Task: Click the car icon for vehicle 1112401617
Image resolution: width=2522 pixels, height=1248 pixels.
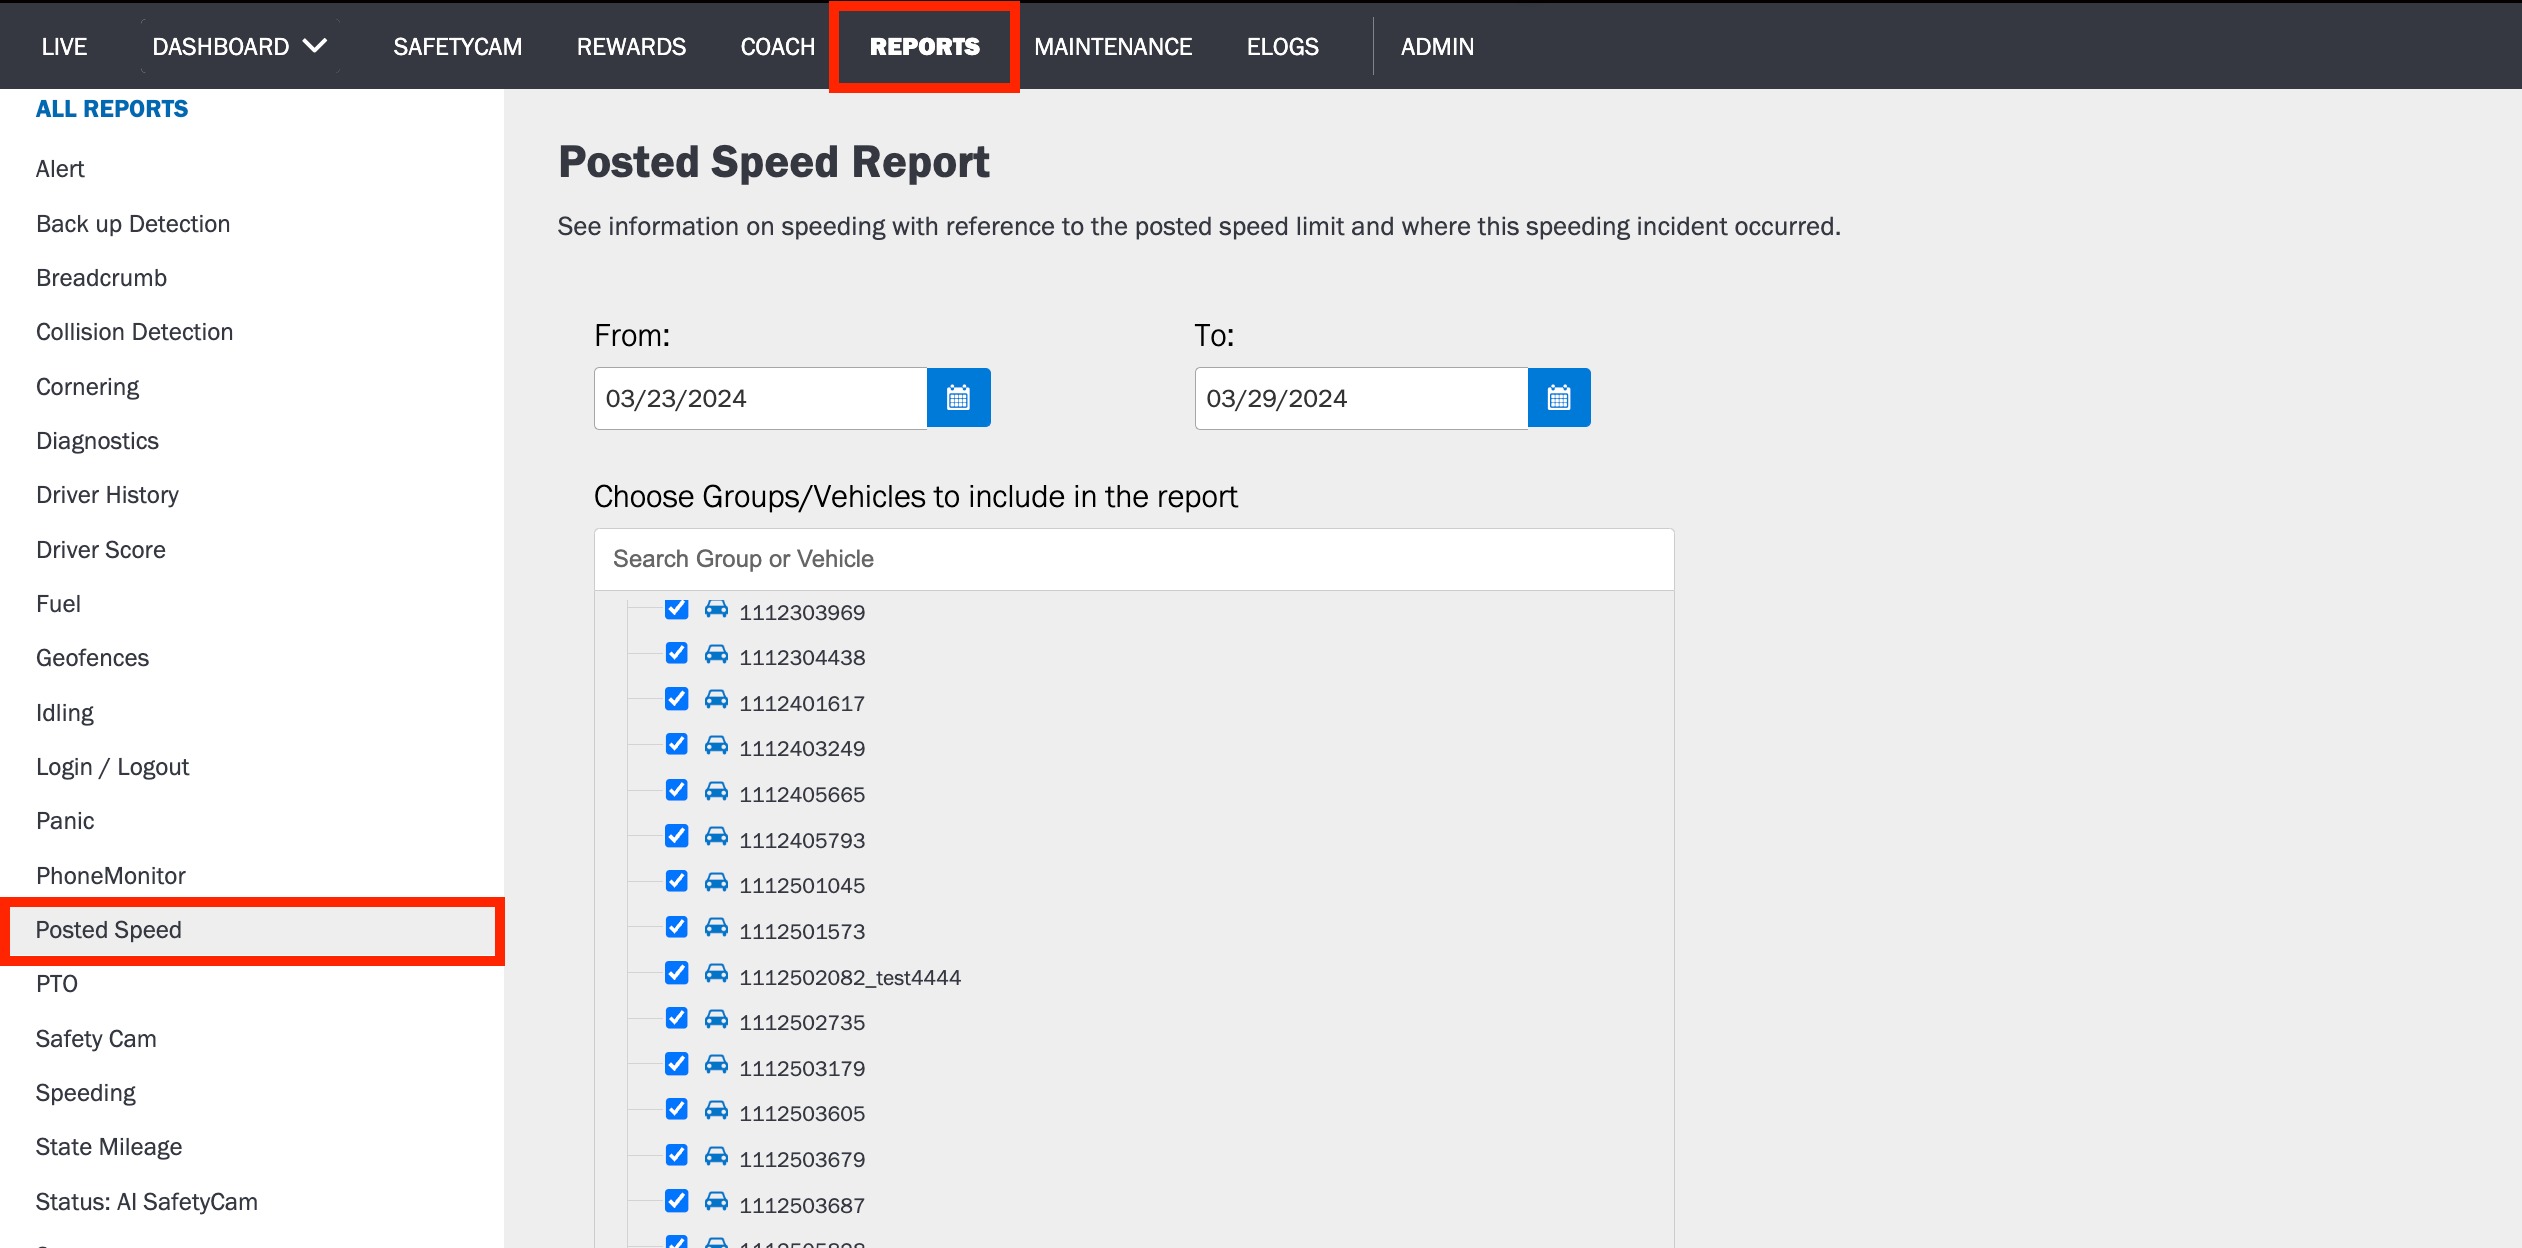Action: click(x=716, y=700)
